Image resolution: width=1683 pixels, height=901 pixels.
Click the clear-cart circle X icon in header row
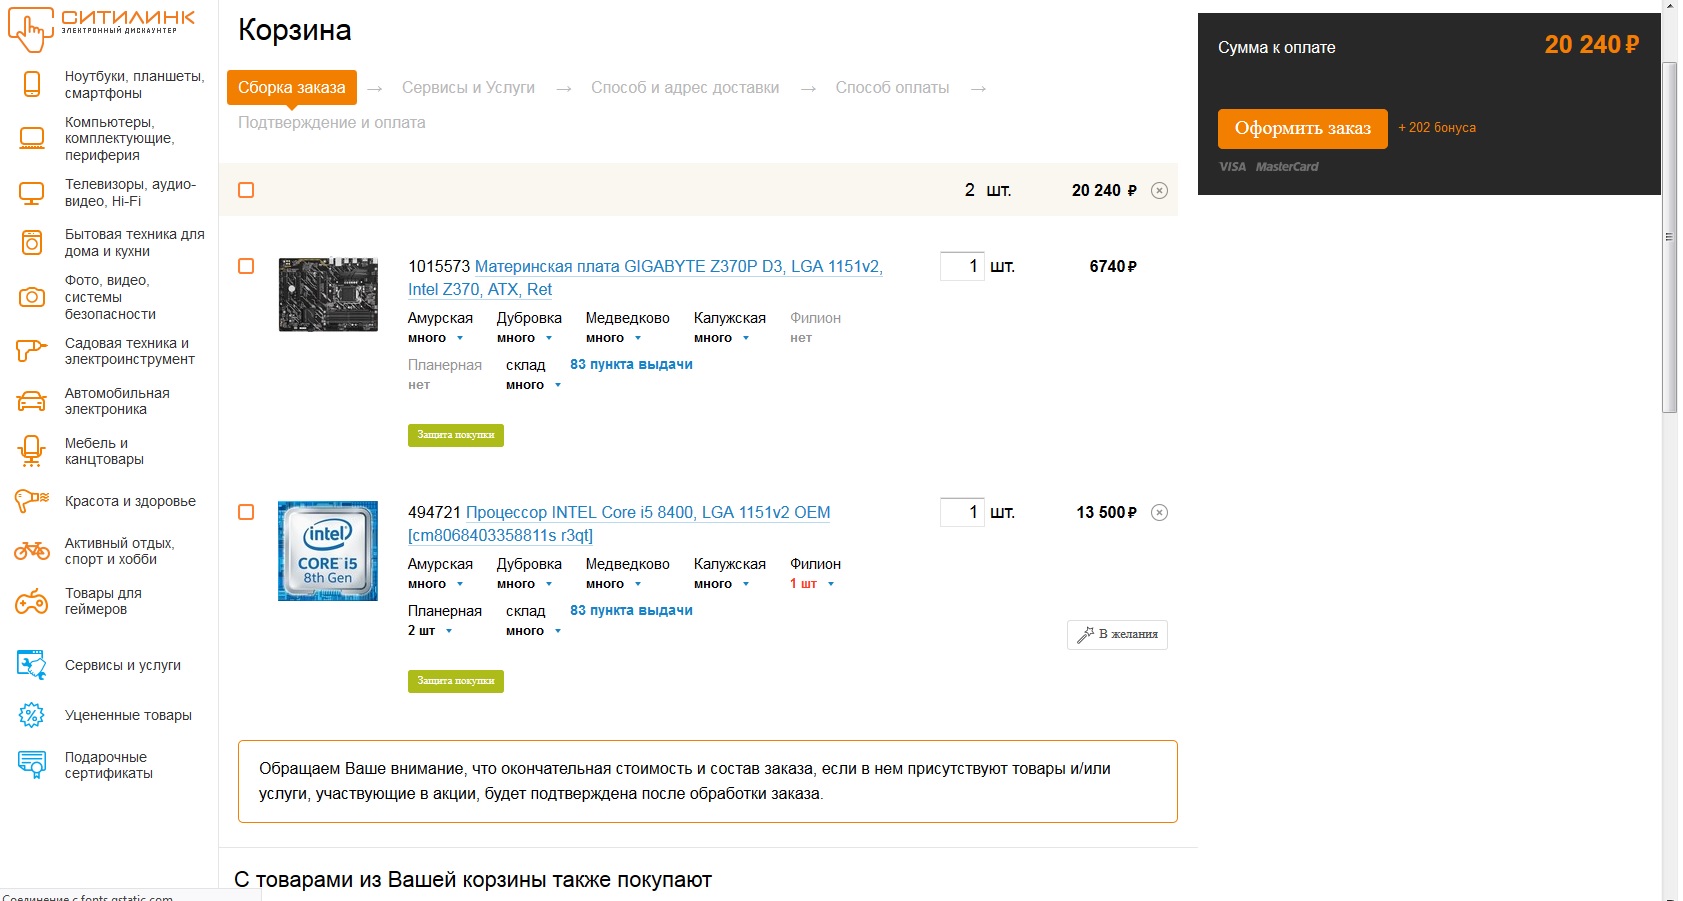click(1159, 191)
